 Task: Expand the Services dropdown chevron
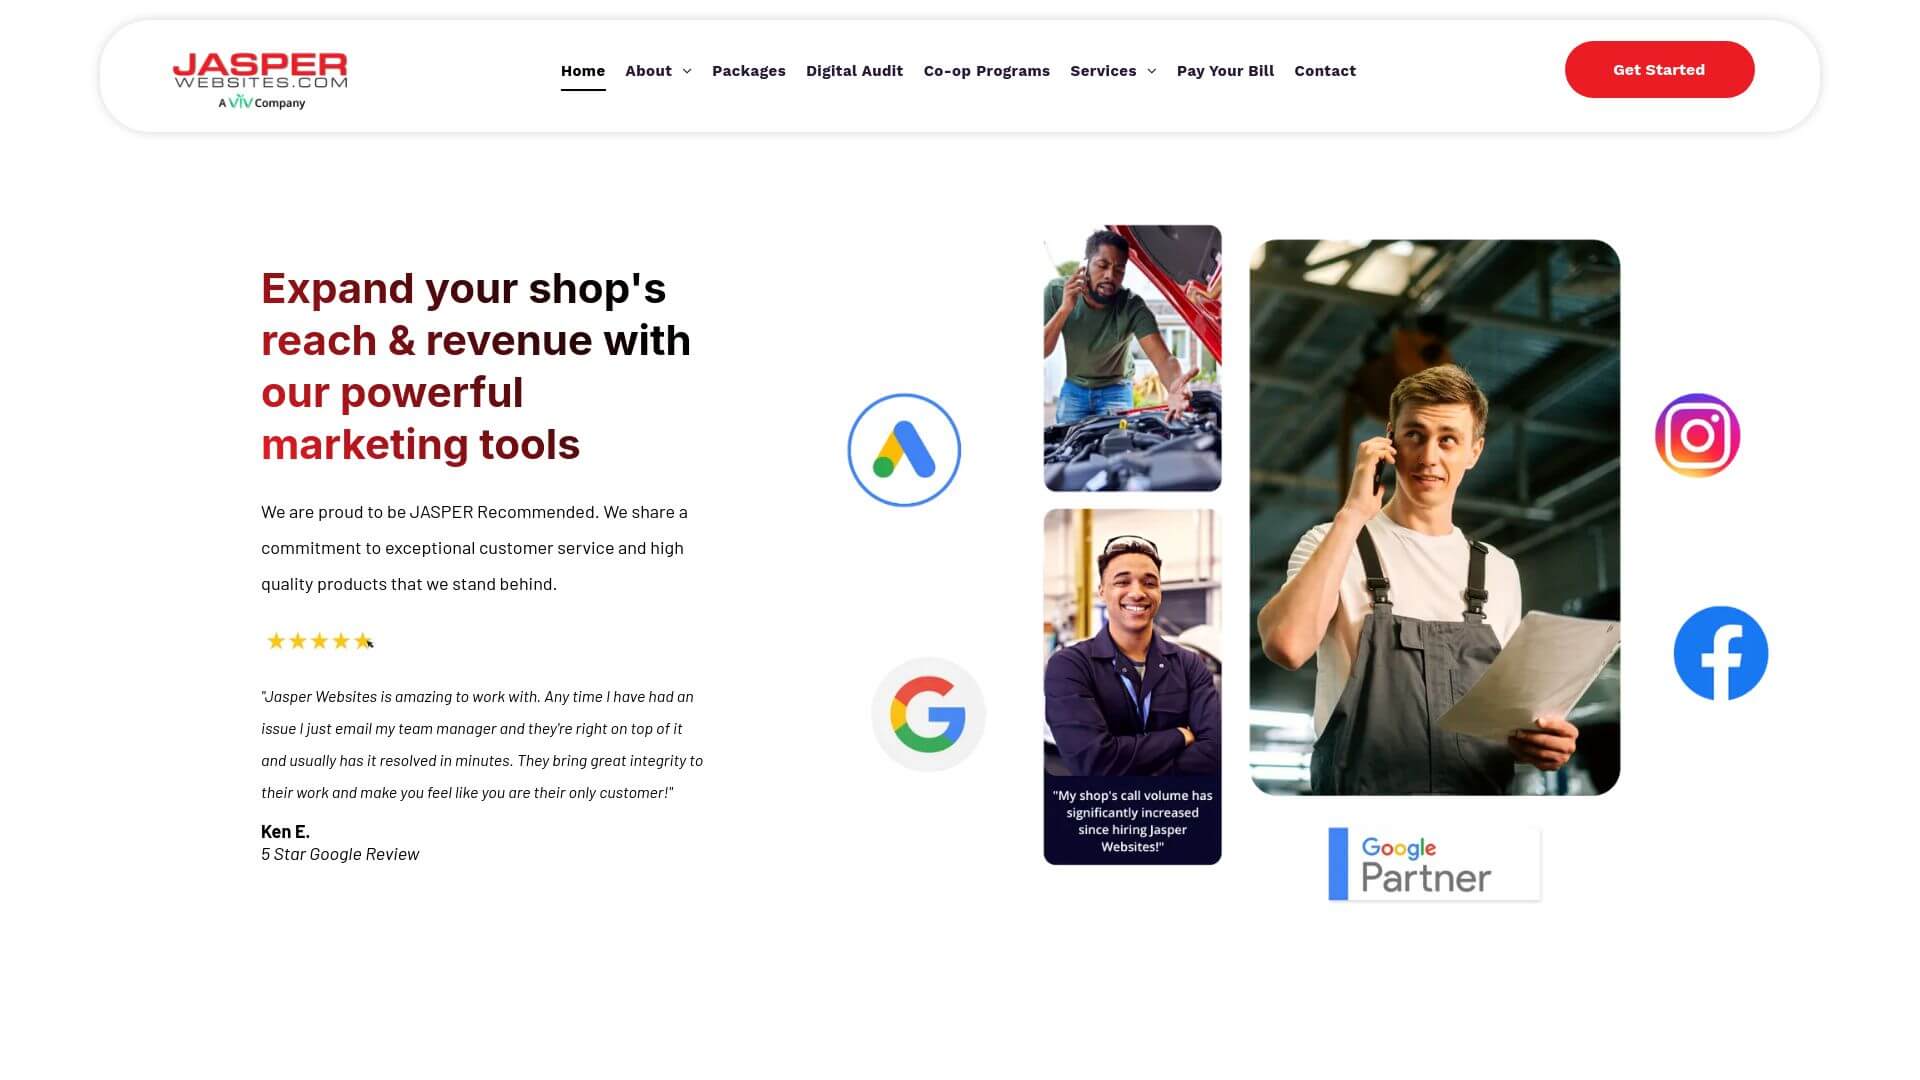(1151, 71)
